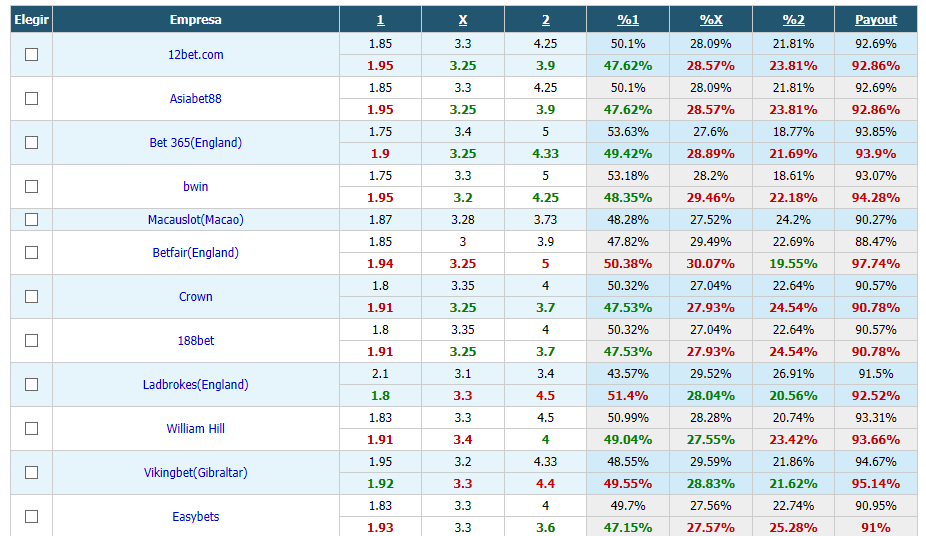Open the Betfair(England) link
The image size is (926, 536).
tap(195, 253)
